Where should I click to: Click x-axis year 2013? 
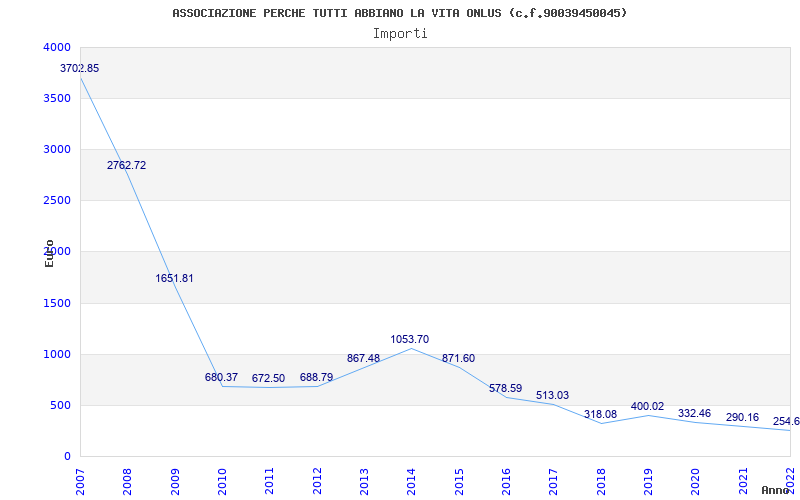(x=364, y=482)
